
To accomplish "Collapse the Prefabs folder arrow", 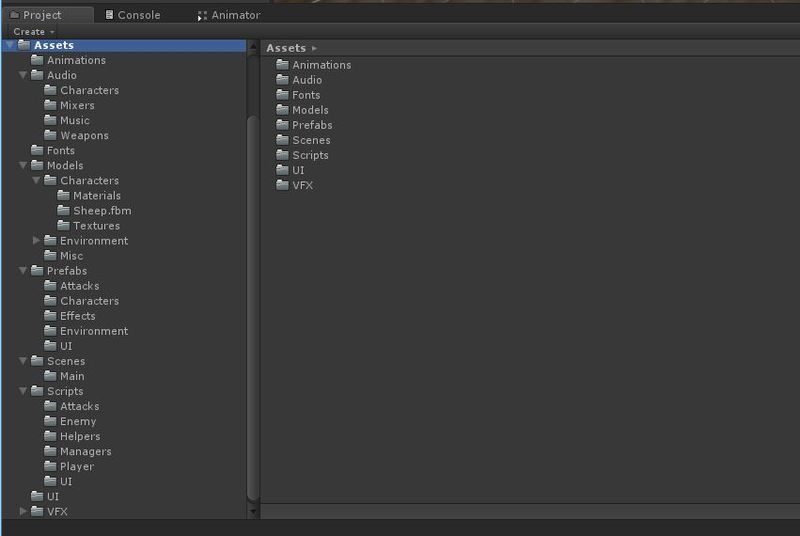I will [x=23, y=271].
